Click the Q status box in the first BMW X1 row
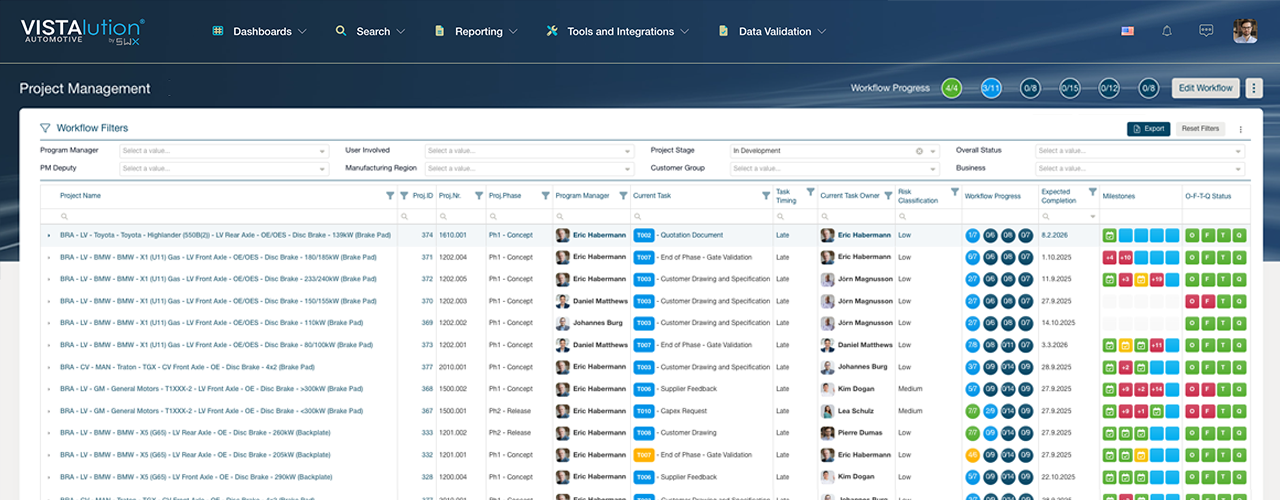Screen dimensions: 1280x500 (x=1239, y=257)
